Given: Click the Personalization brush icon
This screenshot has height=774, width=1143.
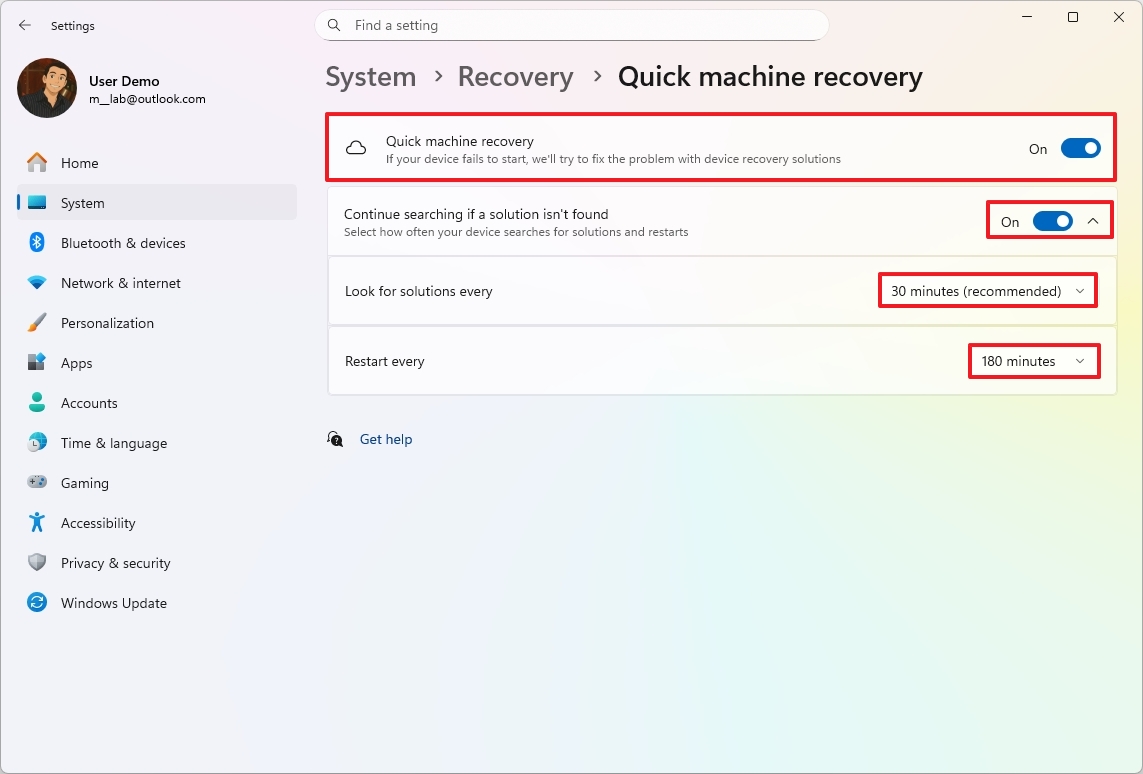Looking at the screenshot, I should pyautogui.click(x=36, y=322).
